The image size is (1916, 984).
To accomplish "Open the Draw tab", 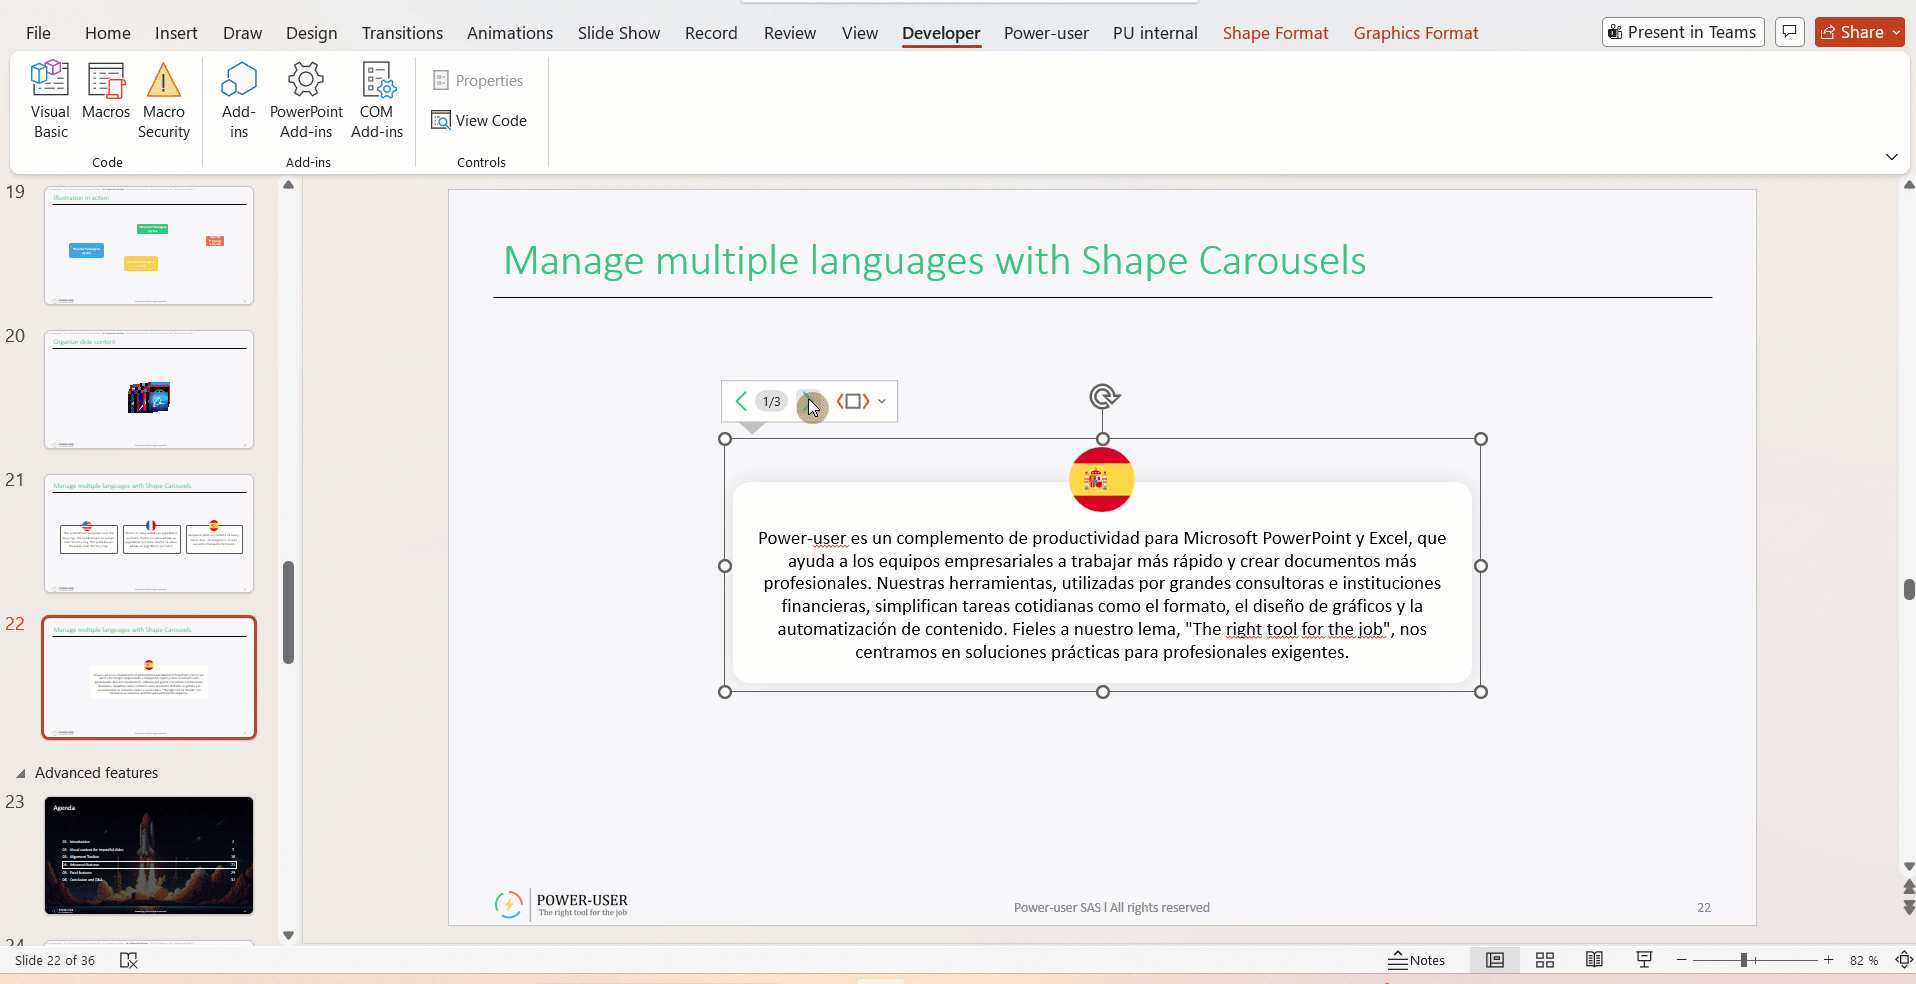I will tap(242, 33).
